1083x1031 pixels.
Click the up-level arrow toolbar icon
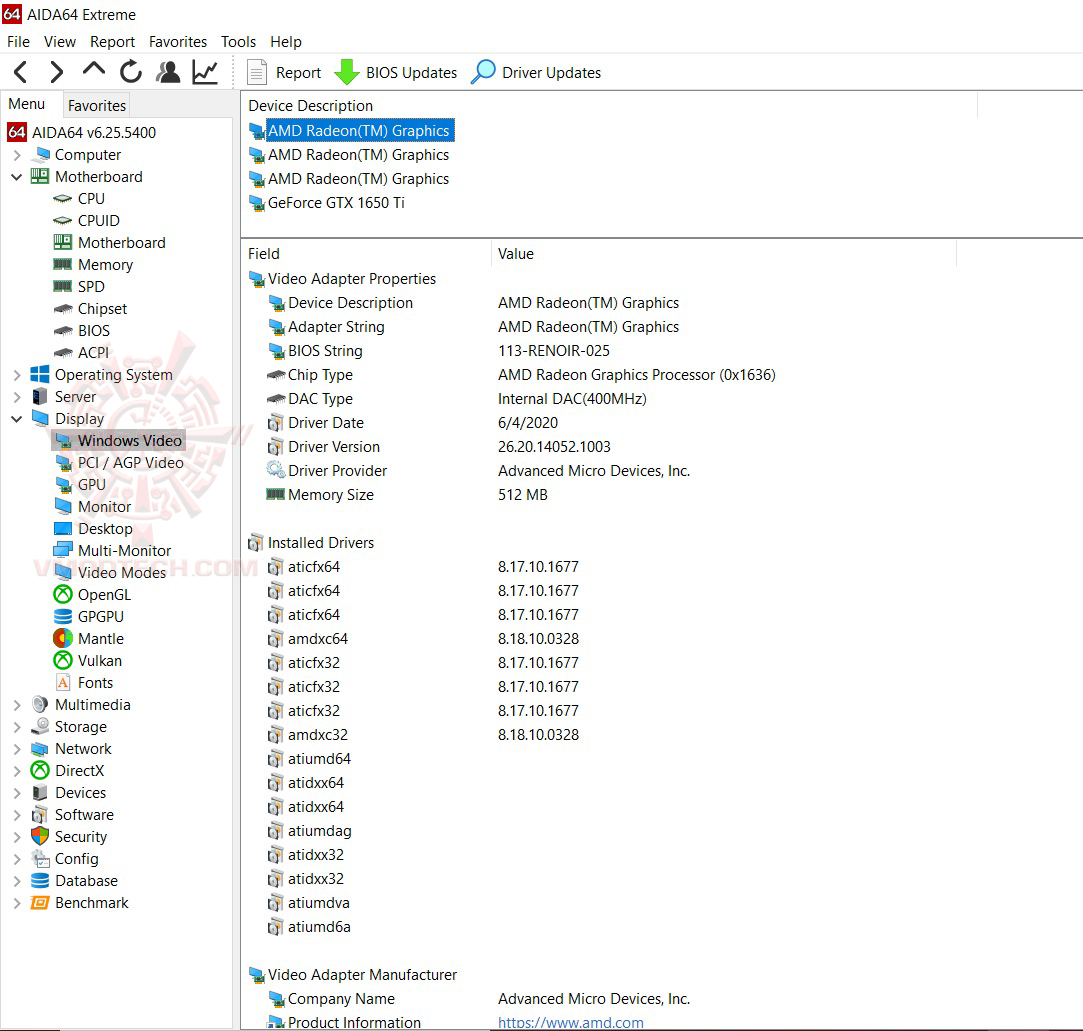[x=93, y=70]
